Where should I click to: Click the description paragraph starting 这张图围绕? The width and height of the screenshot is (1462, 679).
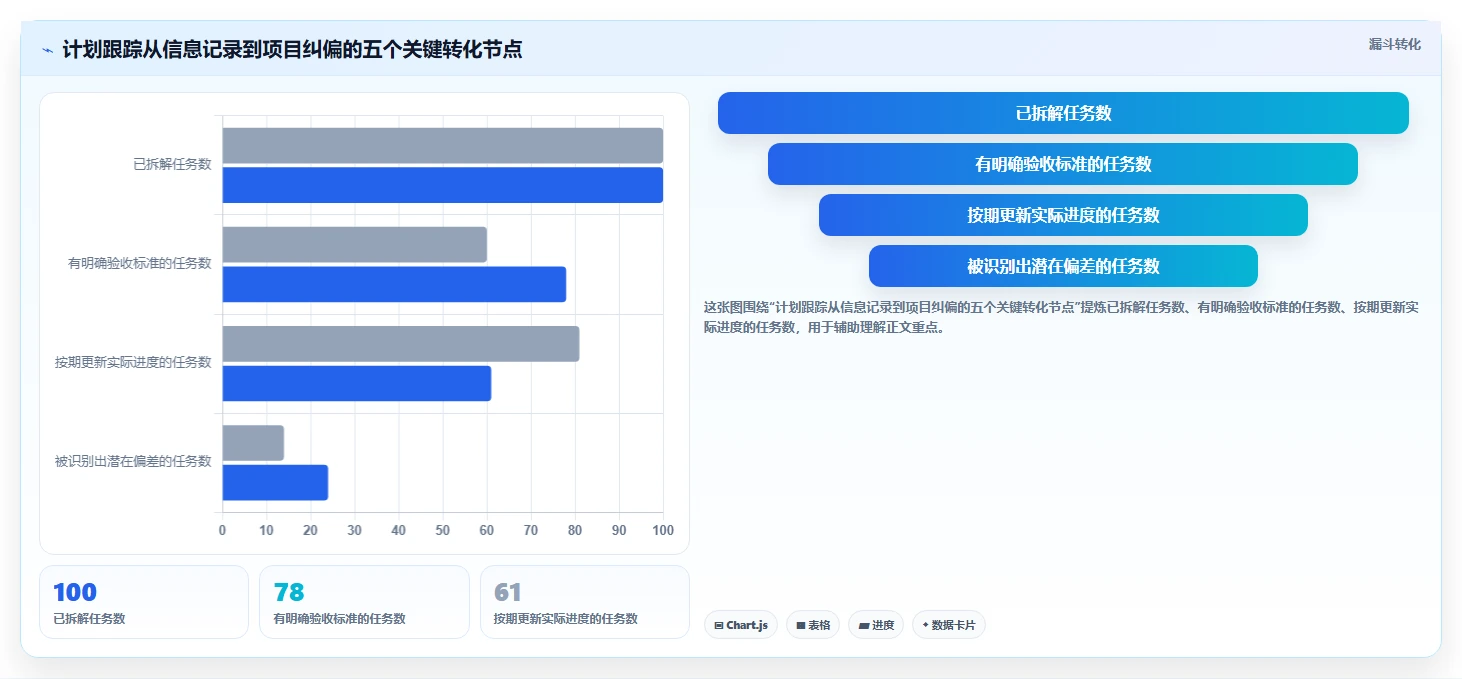[x=1062, y=317]
